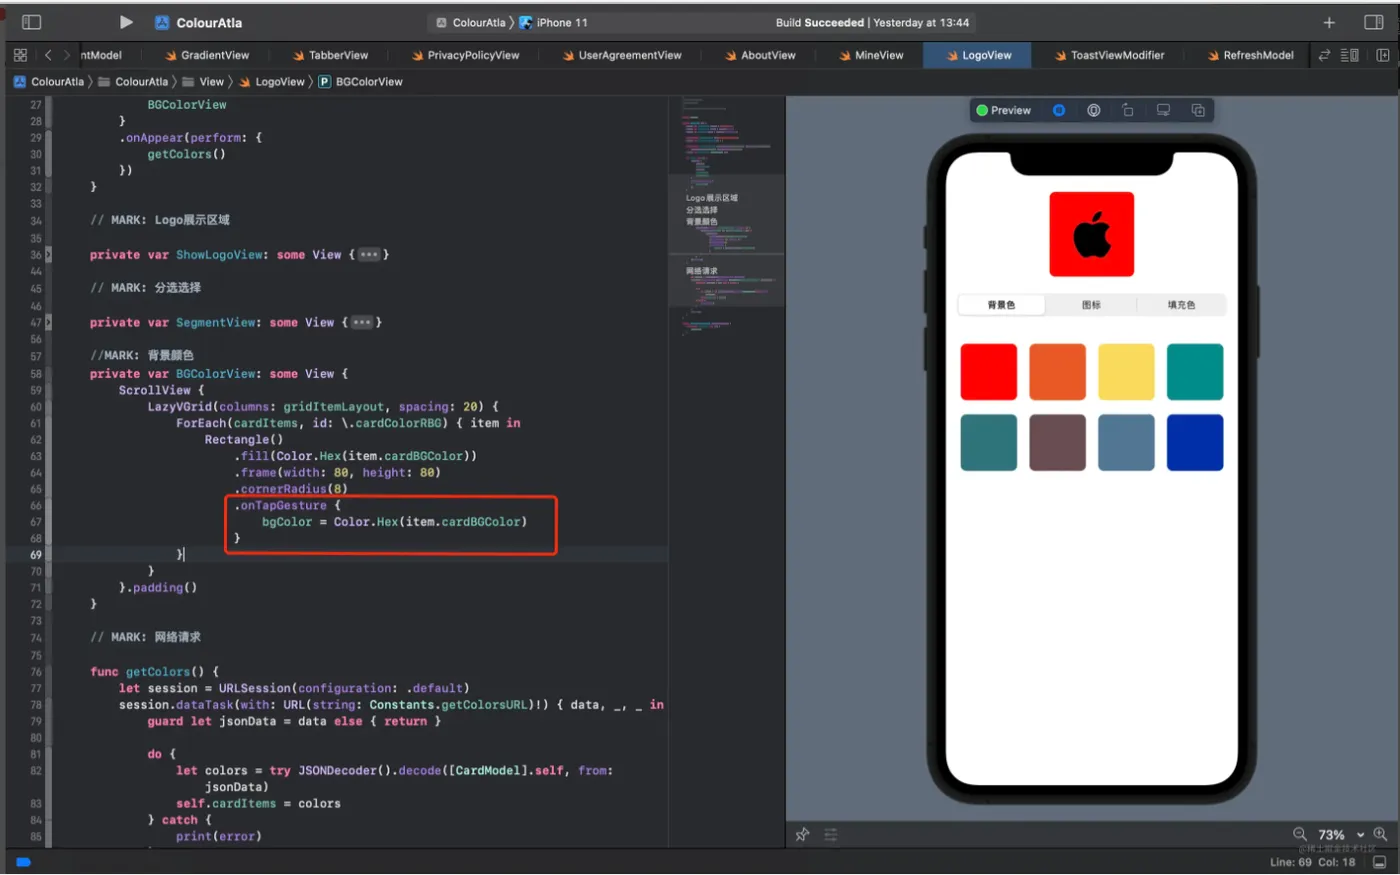Click ColourAtla project in jump bar
The height and width of the screenshot is (875, 1400).
49,82
